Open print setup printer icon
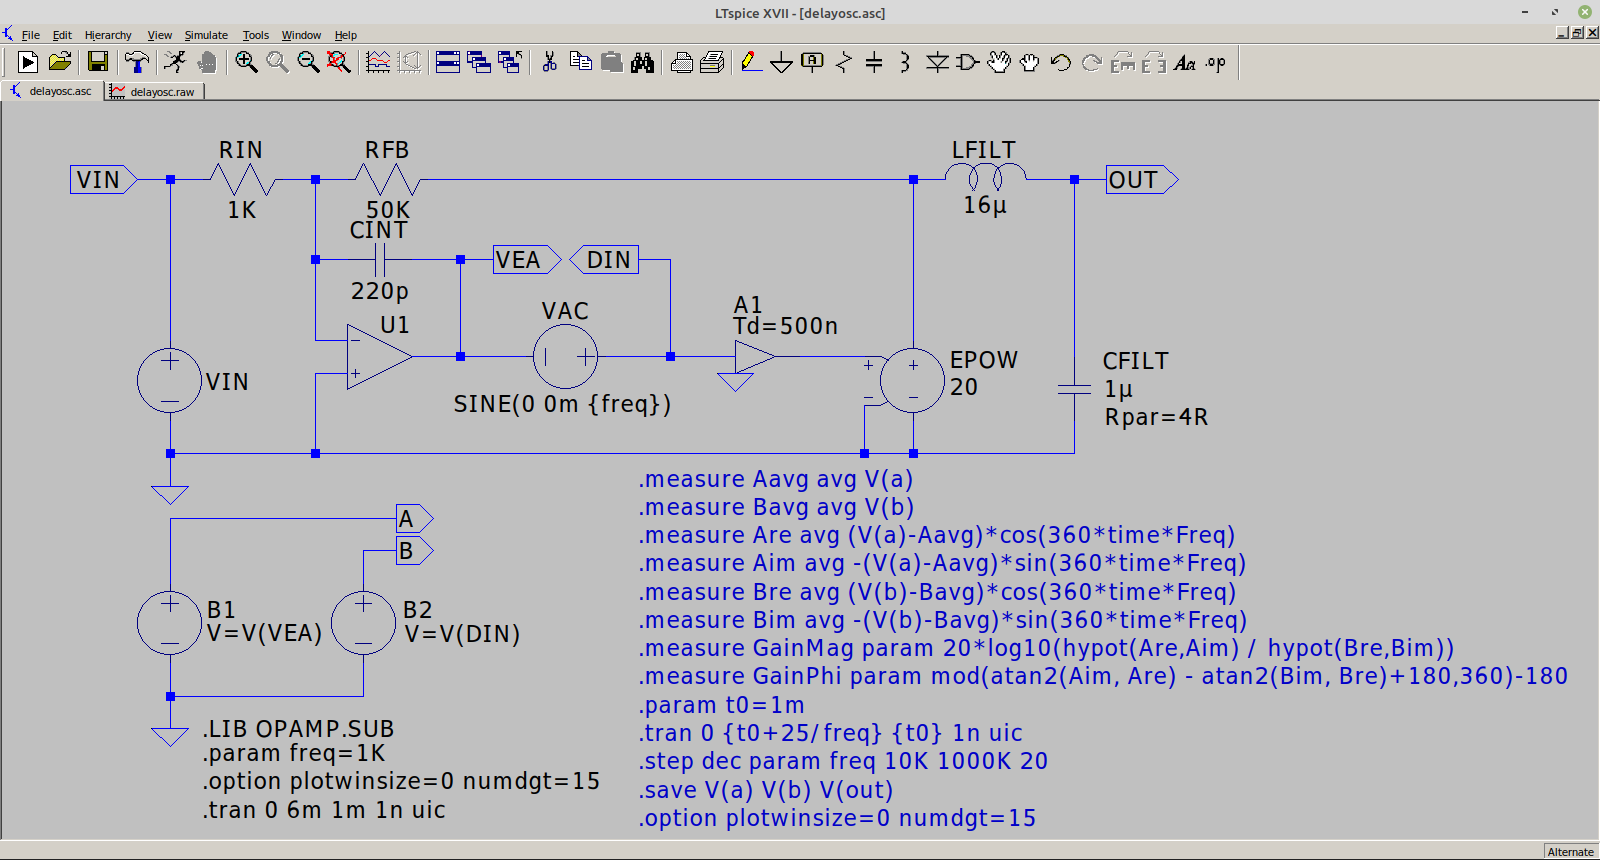Viewport: 1600px width, 860px height. click(x=681, y=62)
